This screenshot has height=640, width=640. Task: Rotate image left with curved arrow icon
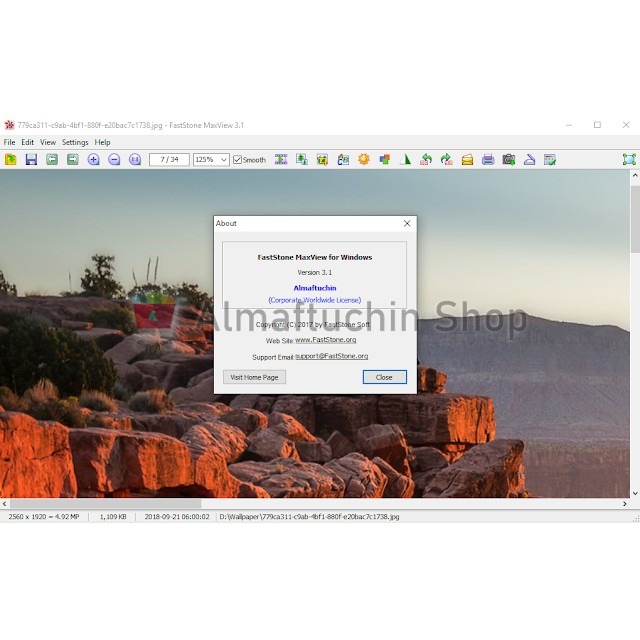click(x=426, y=159)
